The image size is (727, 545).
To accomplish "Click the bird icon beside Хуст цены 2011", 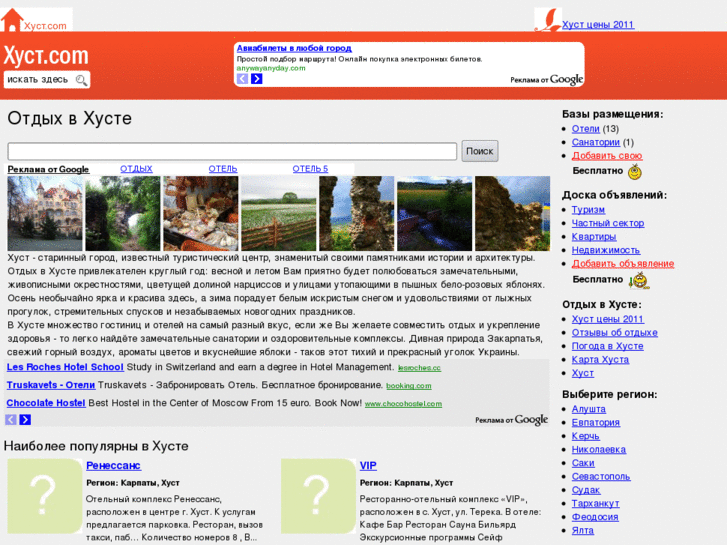I will (548, 20).
